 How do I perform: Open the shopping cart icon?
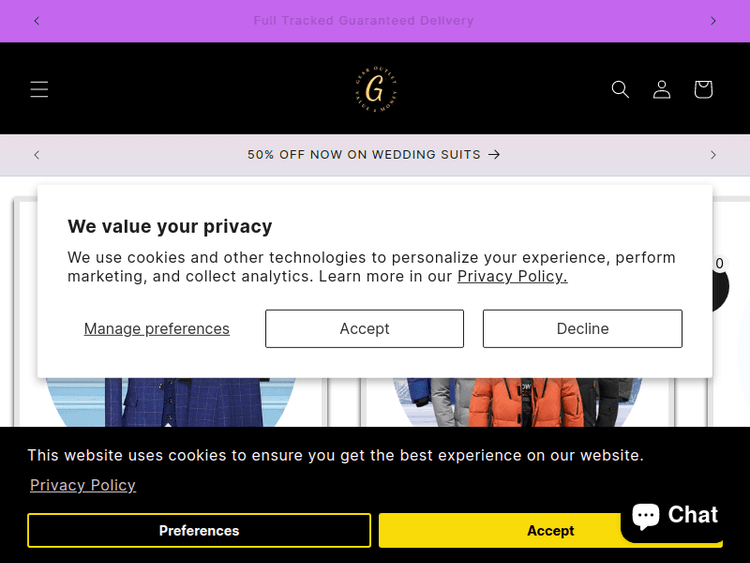pyautogui.click(x=703, y=90)
